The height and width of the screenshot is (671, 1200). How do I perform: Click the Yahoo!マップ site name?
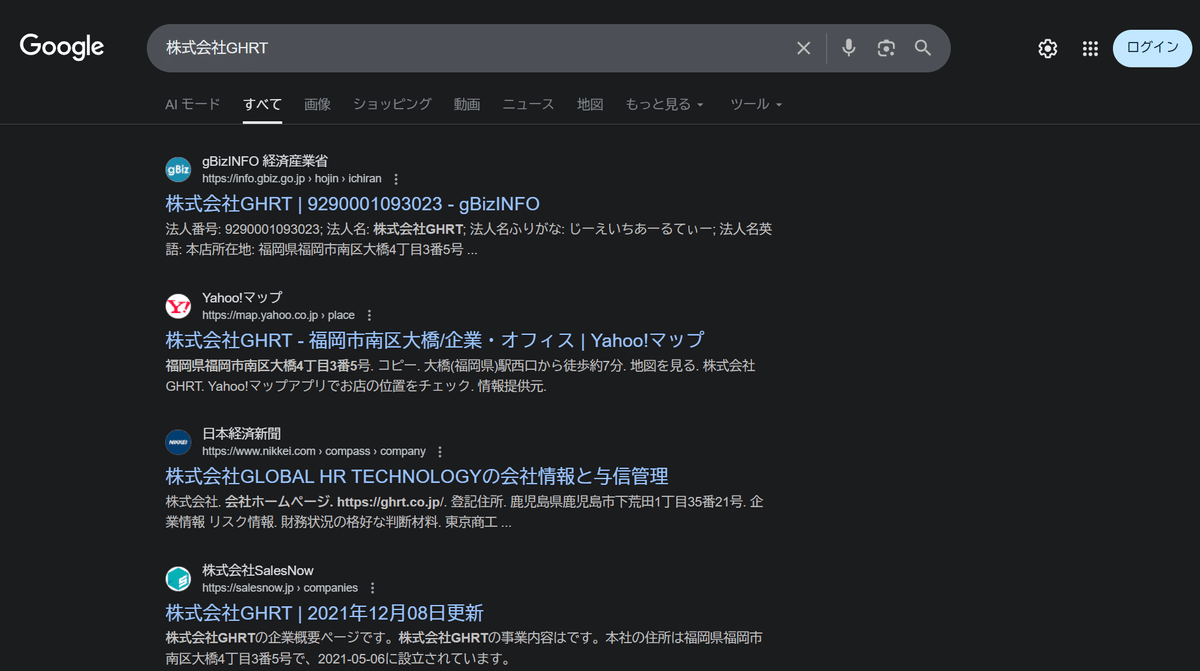(x=242, y=297)
